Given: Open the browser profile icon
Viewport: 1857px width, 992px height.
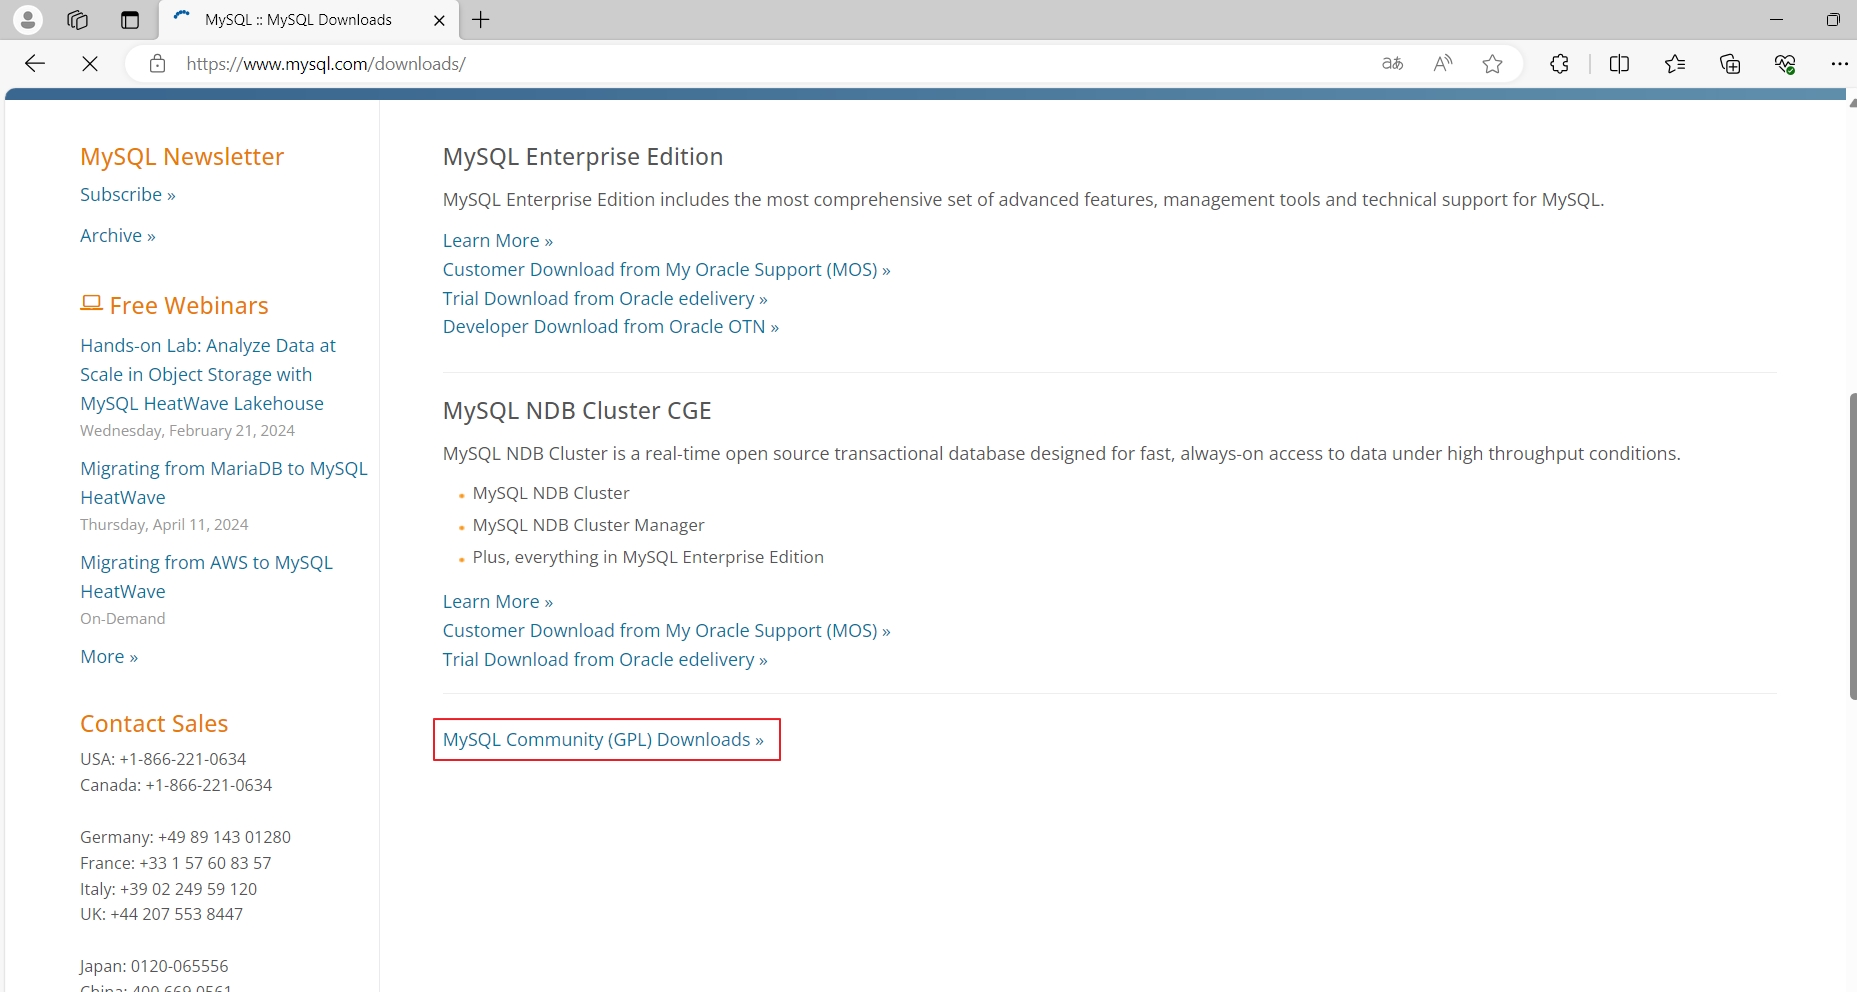Looking at the screenshot, I should 28,19.
